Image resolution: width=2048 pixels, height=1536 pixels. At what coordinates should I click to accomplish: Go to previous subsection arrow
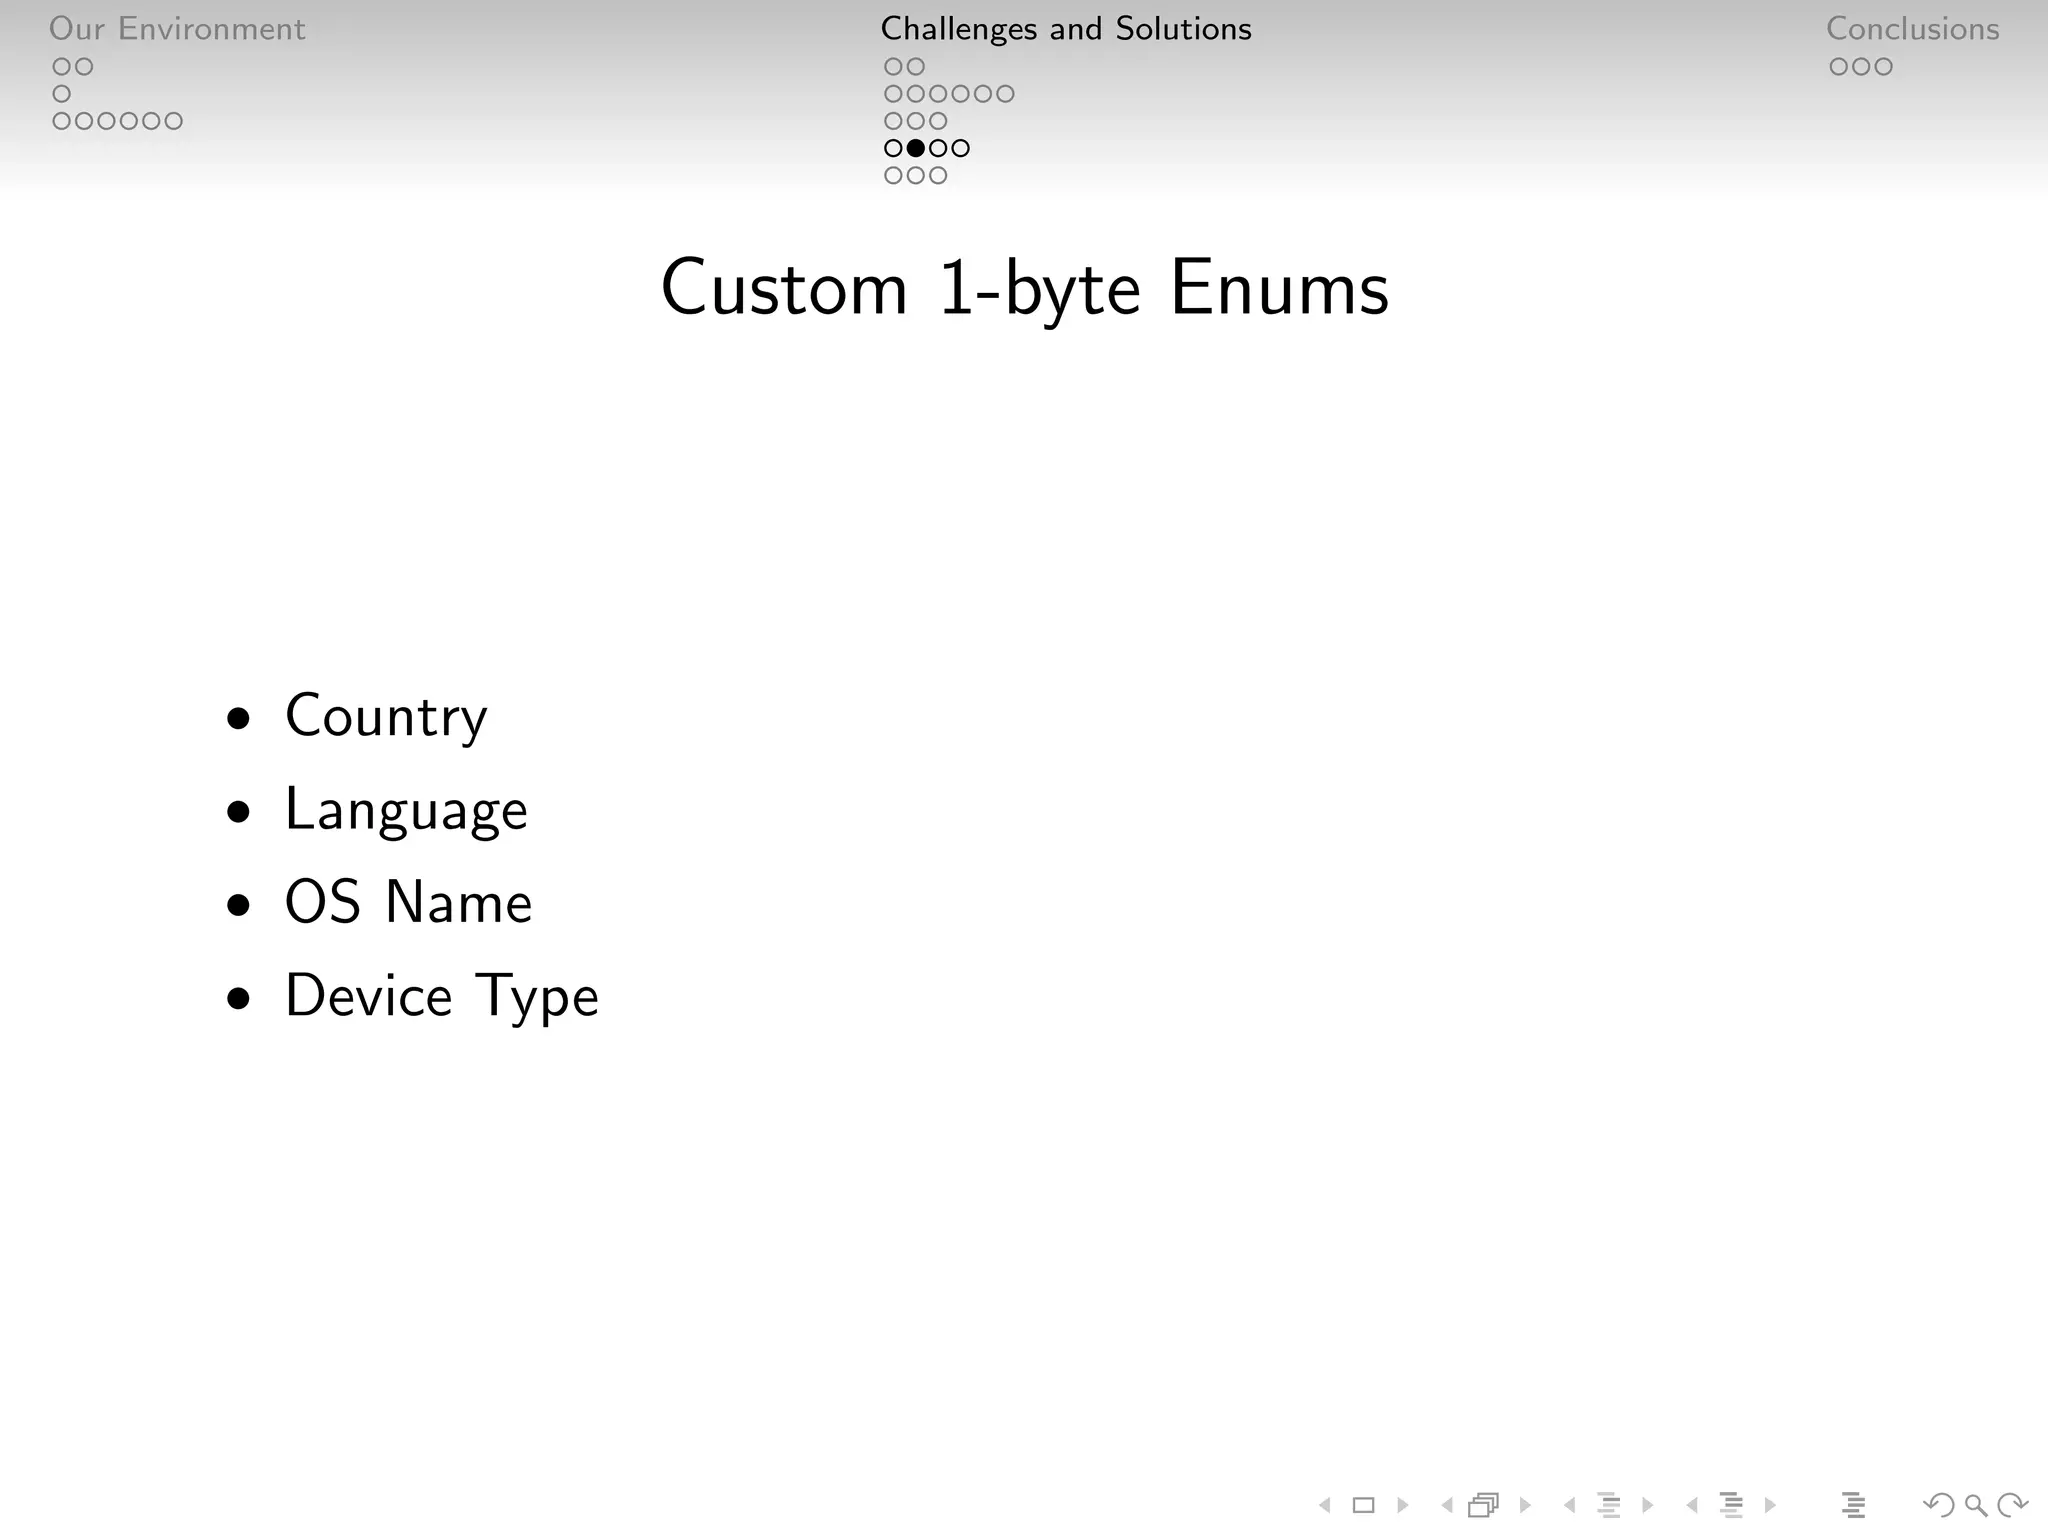(x=1570, y=1505)
